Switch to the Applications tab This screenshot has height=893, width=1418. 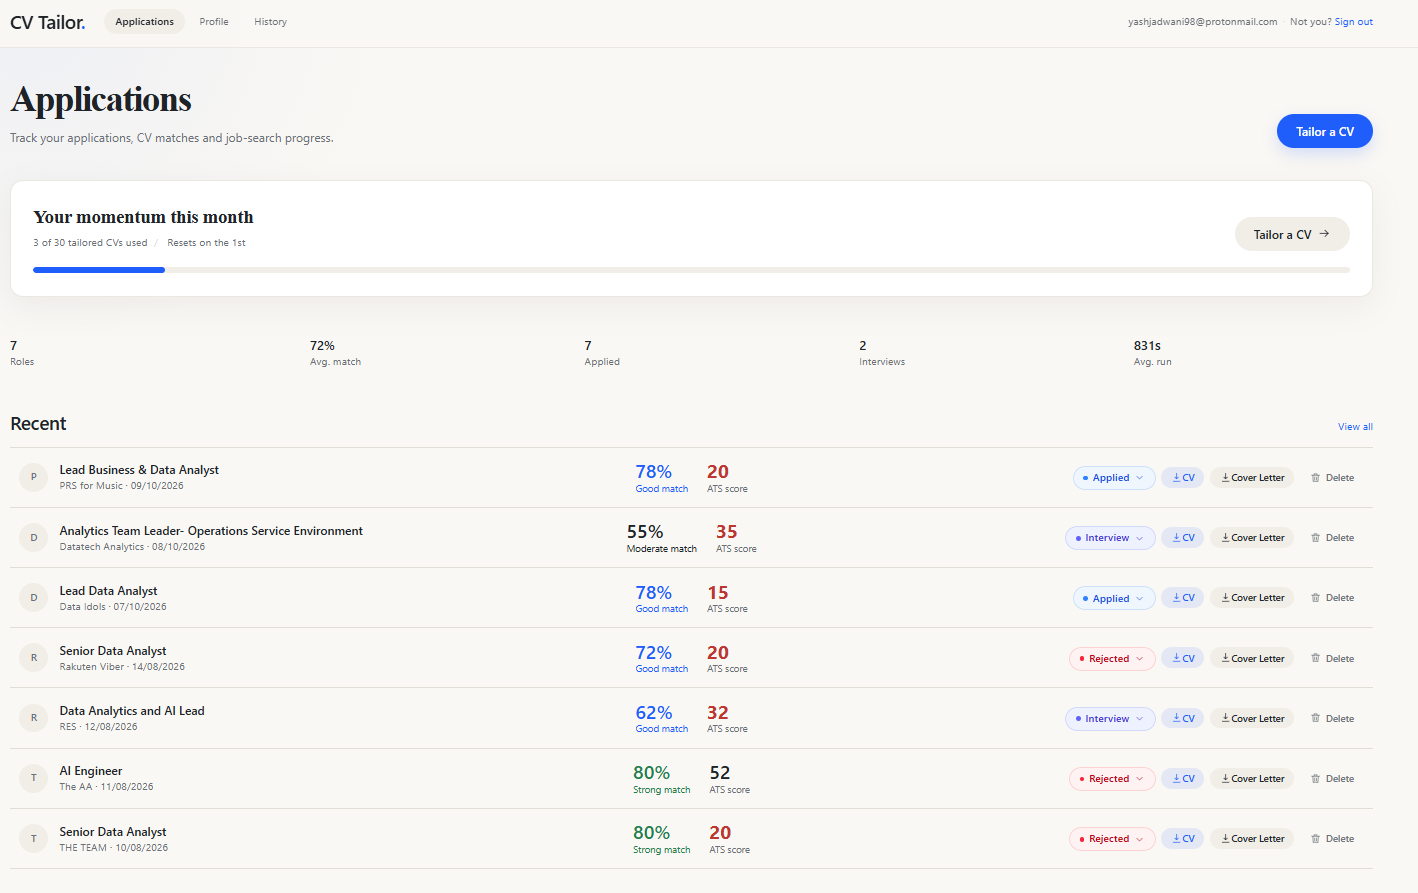coord(144,22)
